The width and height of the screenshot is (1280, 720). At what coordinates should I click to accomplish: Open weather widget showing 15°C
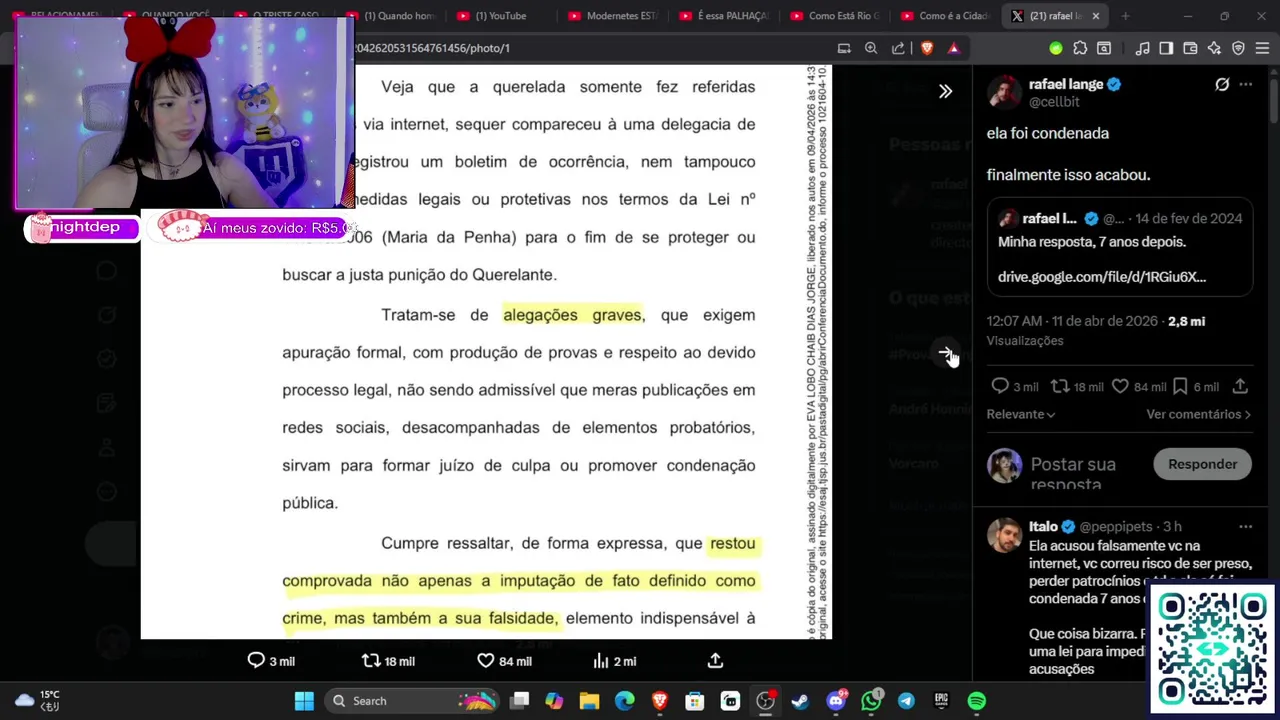click(x=37, y=700)
